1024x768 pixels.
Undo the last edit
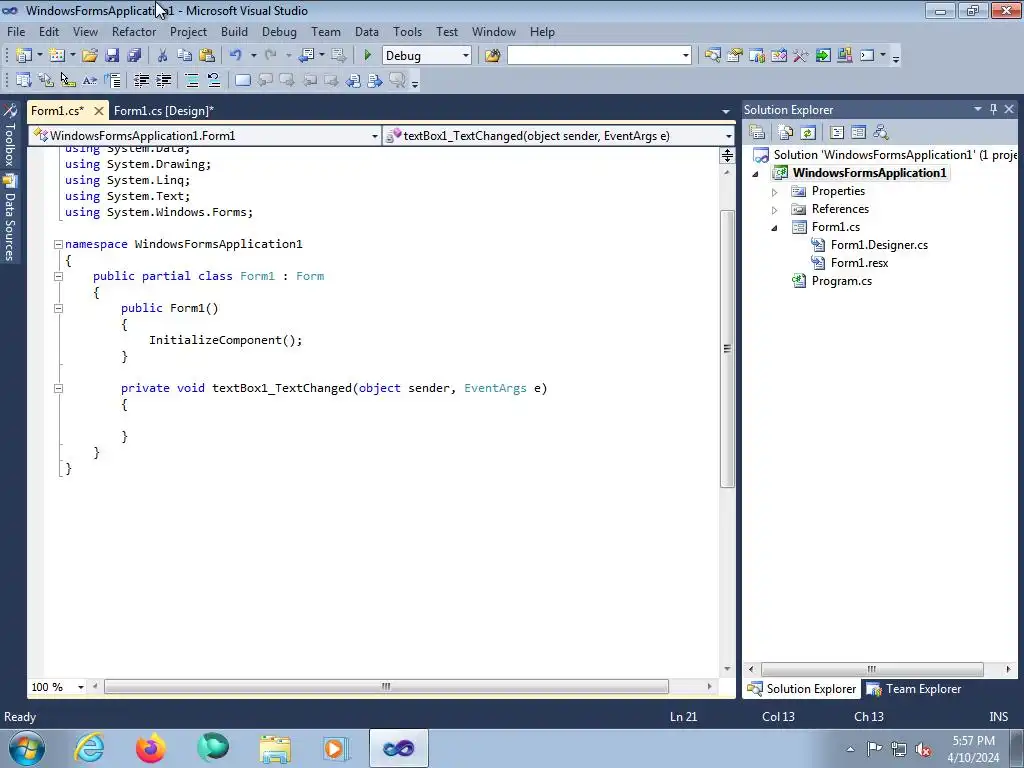coord(236,56)
